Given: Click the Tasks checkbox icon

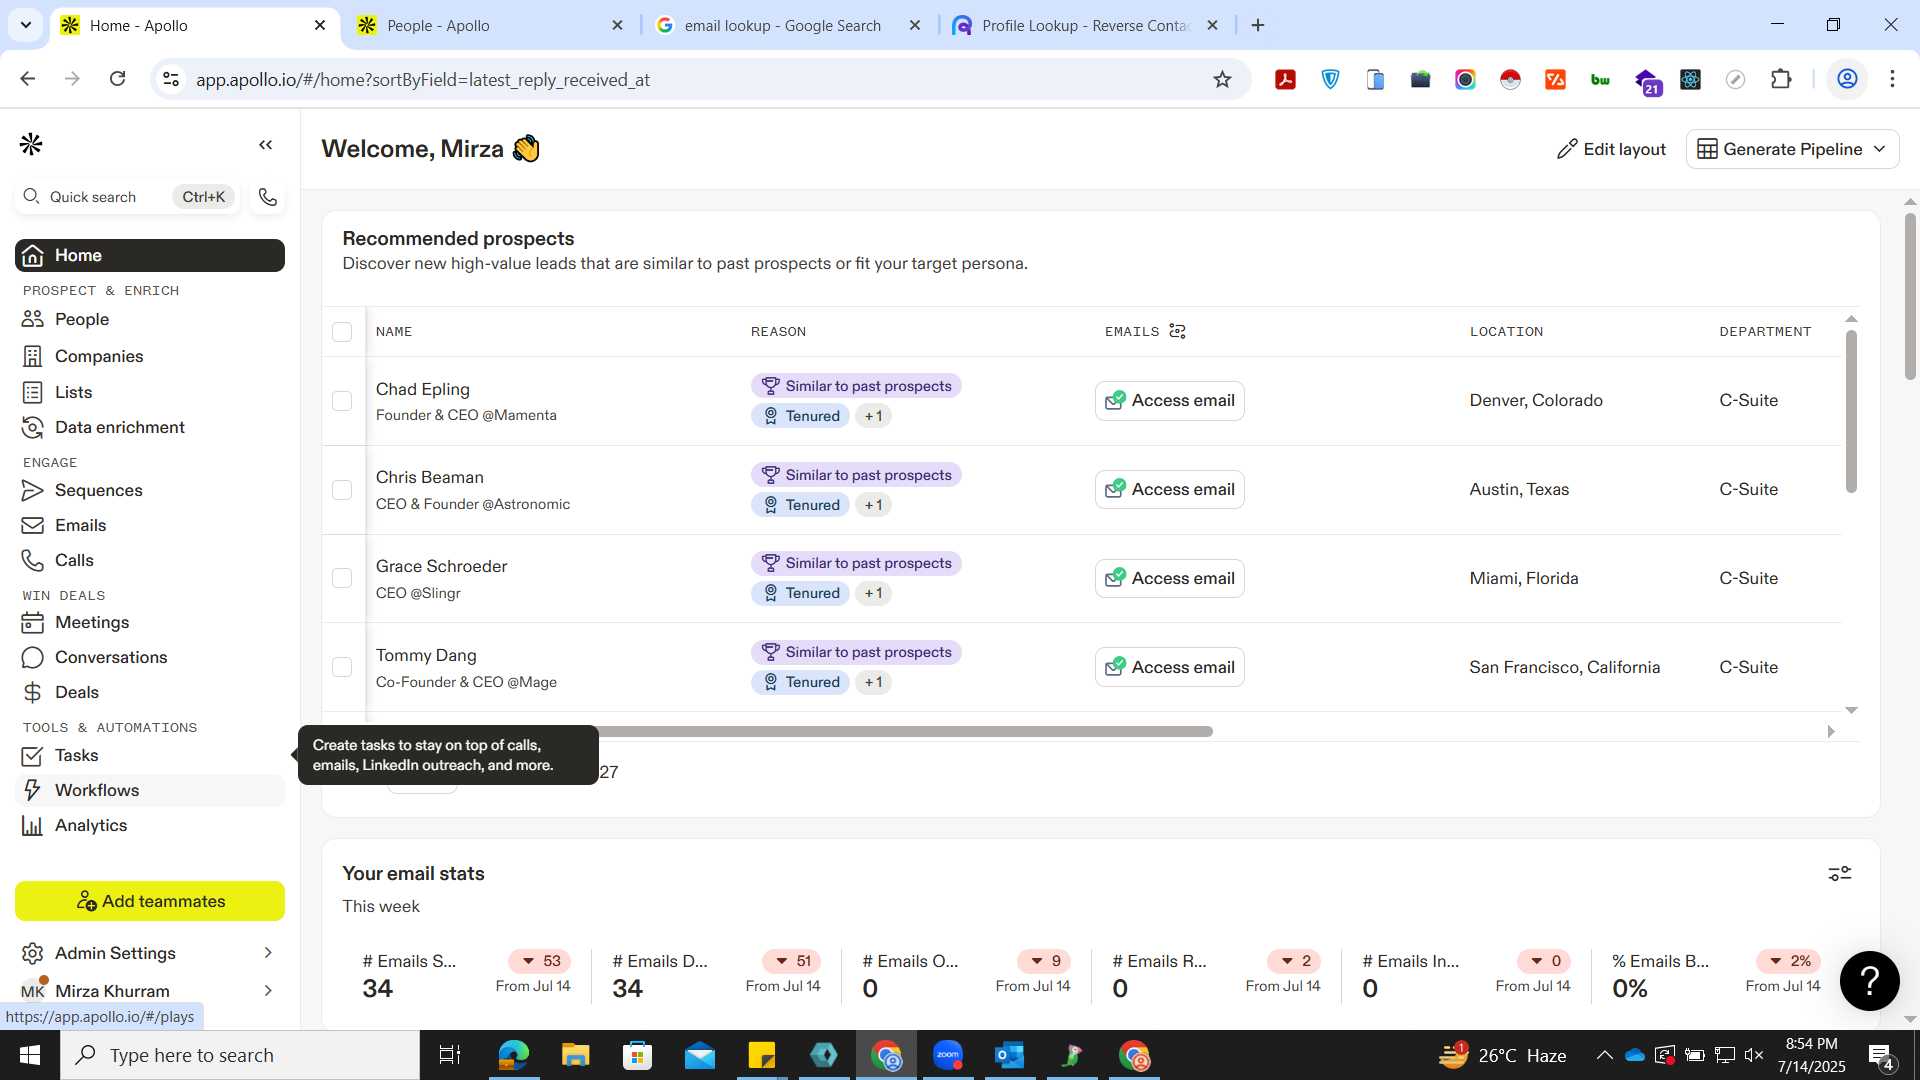Looking at the screenshot, I should (x=33, y=755).
